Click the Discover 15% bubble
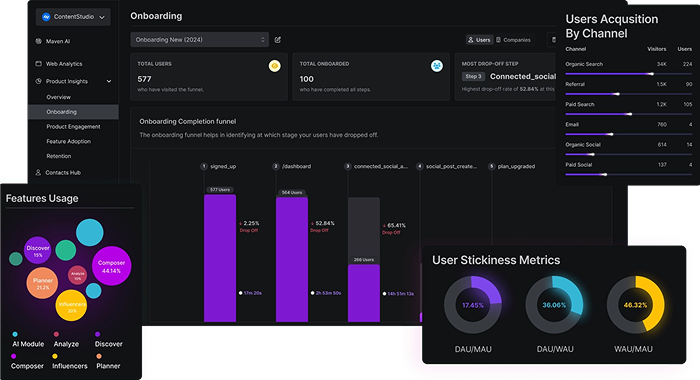Screen dimensions: 700x380 (38, 251)
